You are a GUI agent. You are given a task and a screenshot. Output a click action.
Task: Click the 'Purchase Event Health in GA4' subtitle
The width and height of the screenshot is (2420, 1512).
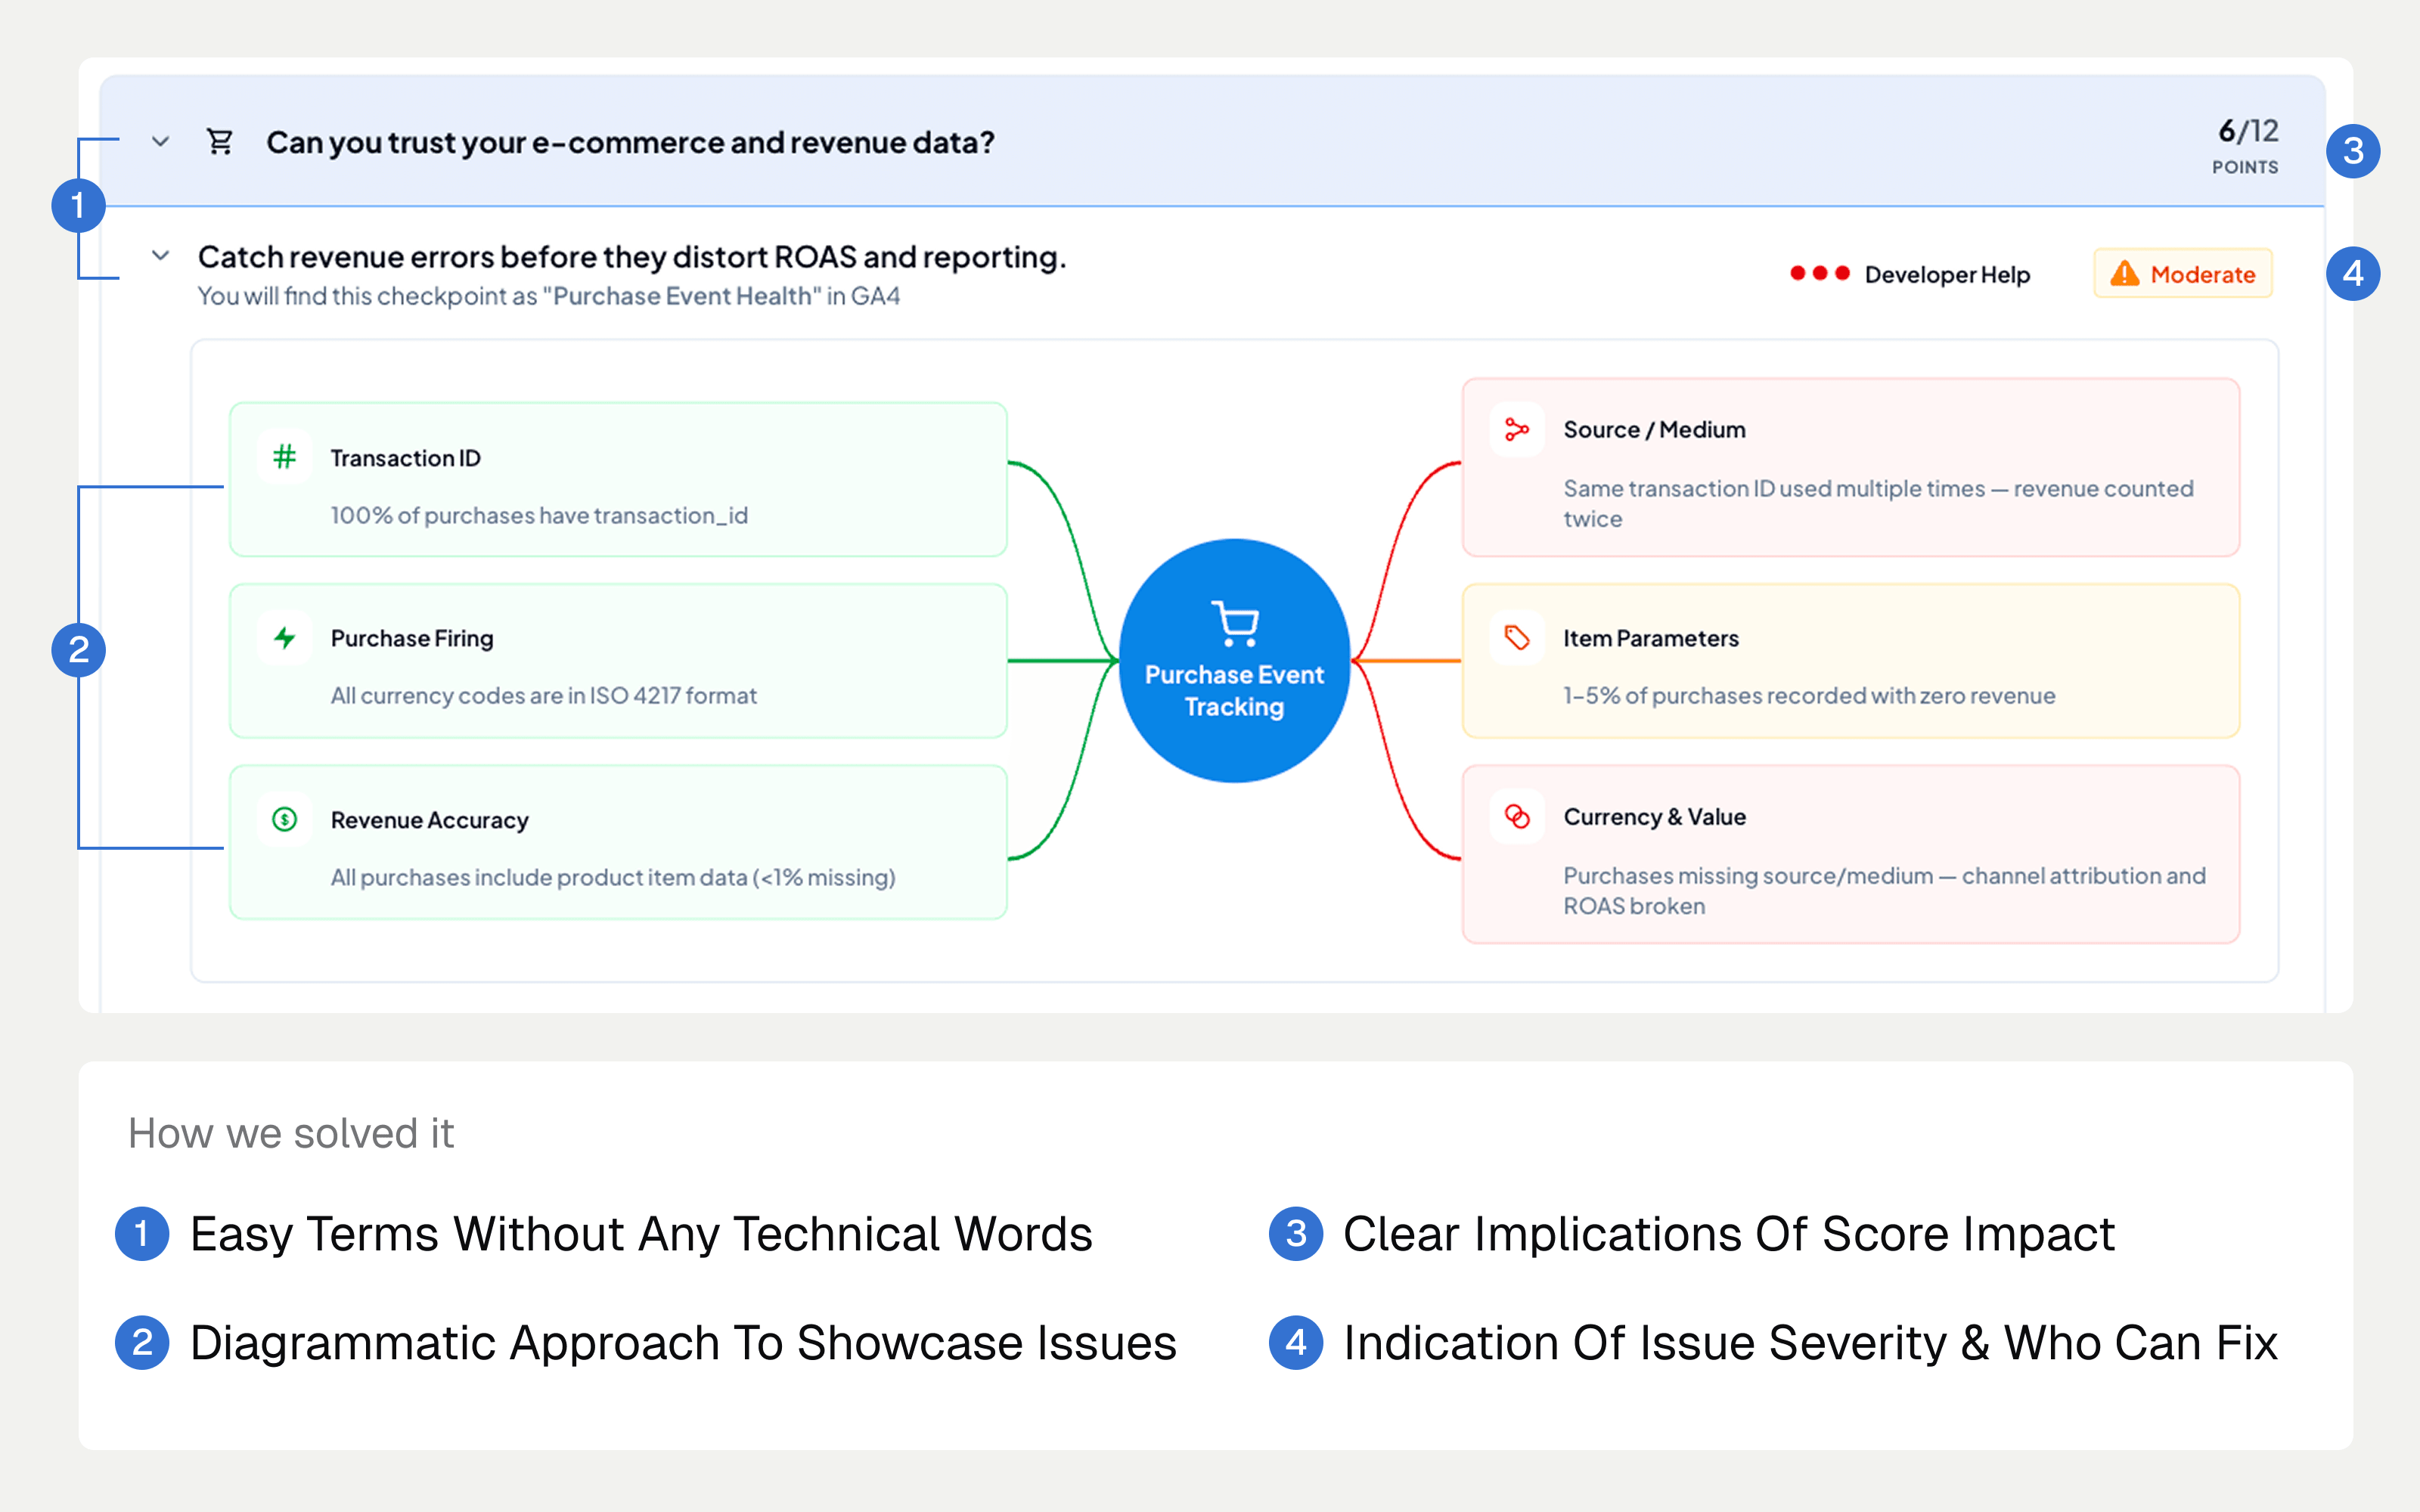(x=548, y=296)
